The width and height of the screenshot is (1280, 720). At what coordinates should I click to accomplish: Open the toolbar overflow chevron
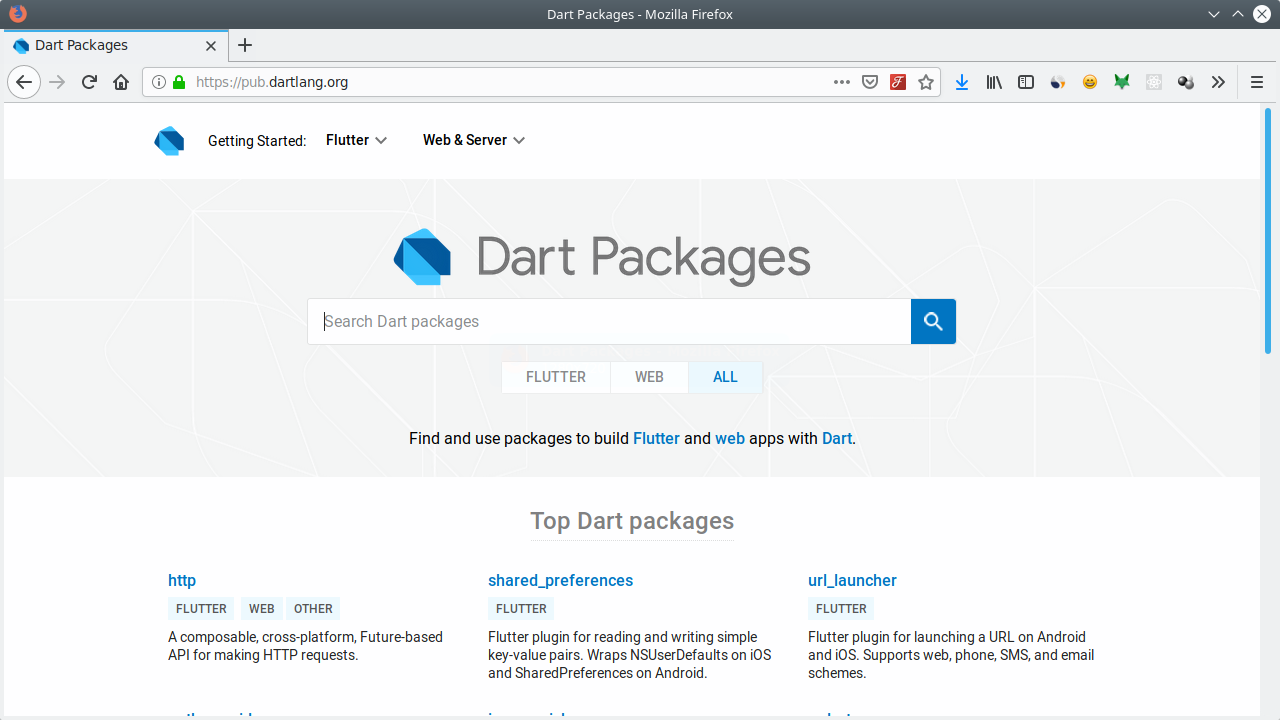click(x=1218, y=82)
